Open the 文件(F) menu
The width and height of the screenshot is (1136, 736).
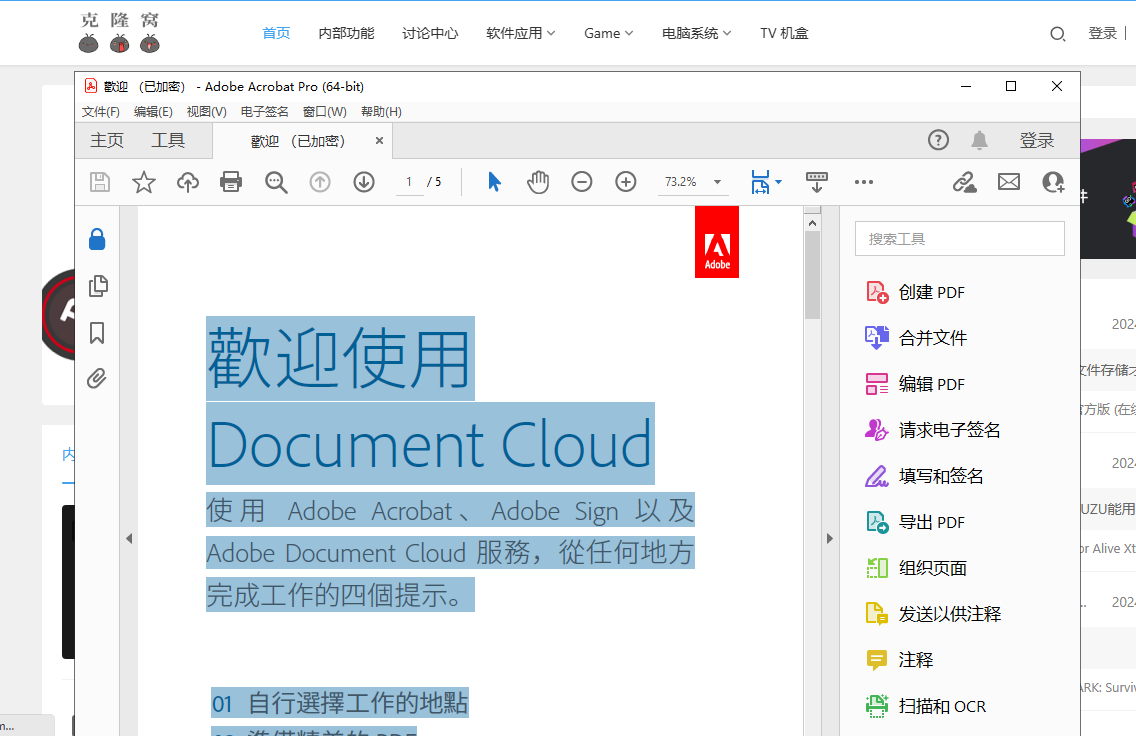pos(101,112)
